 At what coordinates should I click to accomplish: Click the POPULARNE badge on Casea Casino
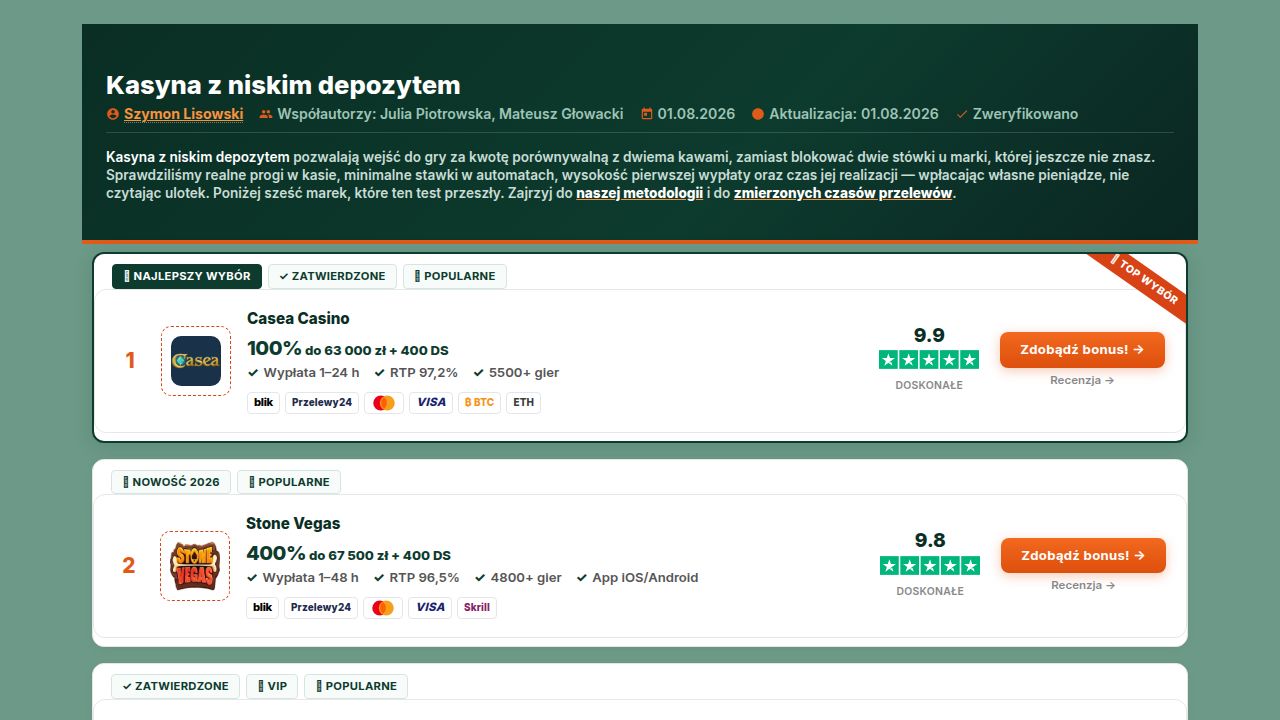coord(455,276)
